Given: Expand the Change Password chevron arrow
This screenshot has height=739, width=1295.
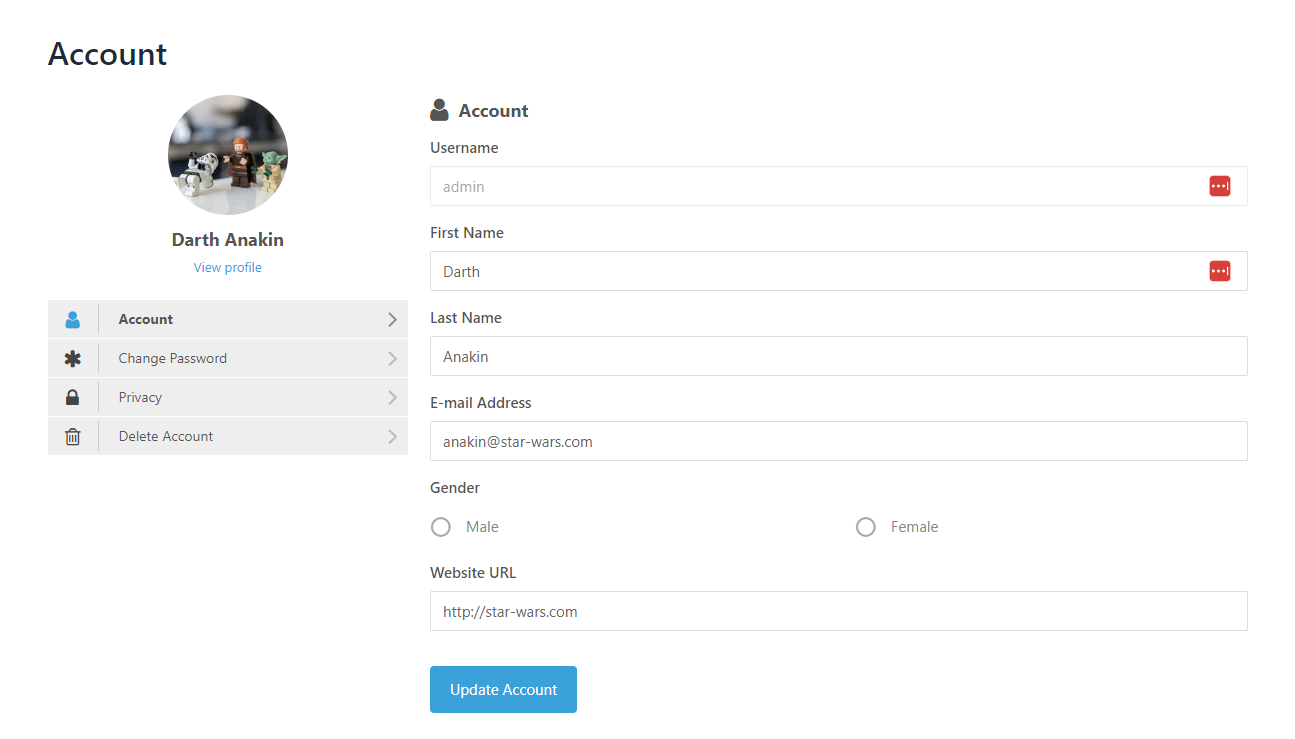Looking at the screenshot, I should pos(392,359).
